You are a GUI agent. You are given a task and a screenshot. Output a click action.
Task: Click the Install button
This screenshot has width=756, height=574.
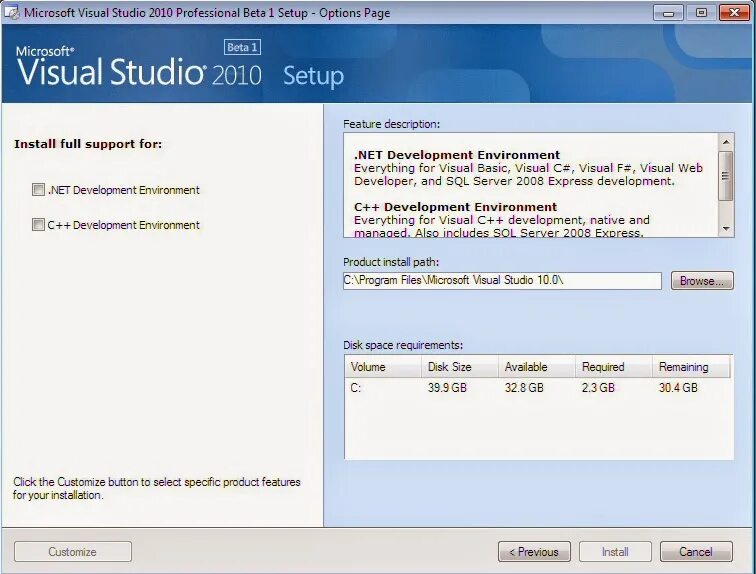coord(615,551)
